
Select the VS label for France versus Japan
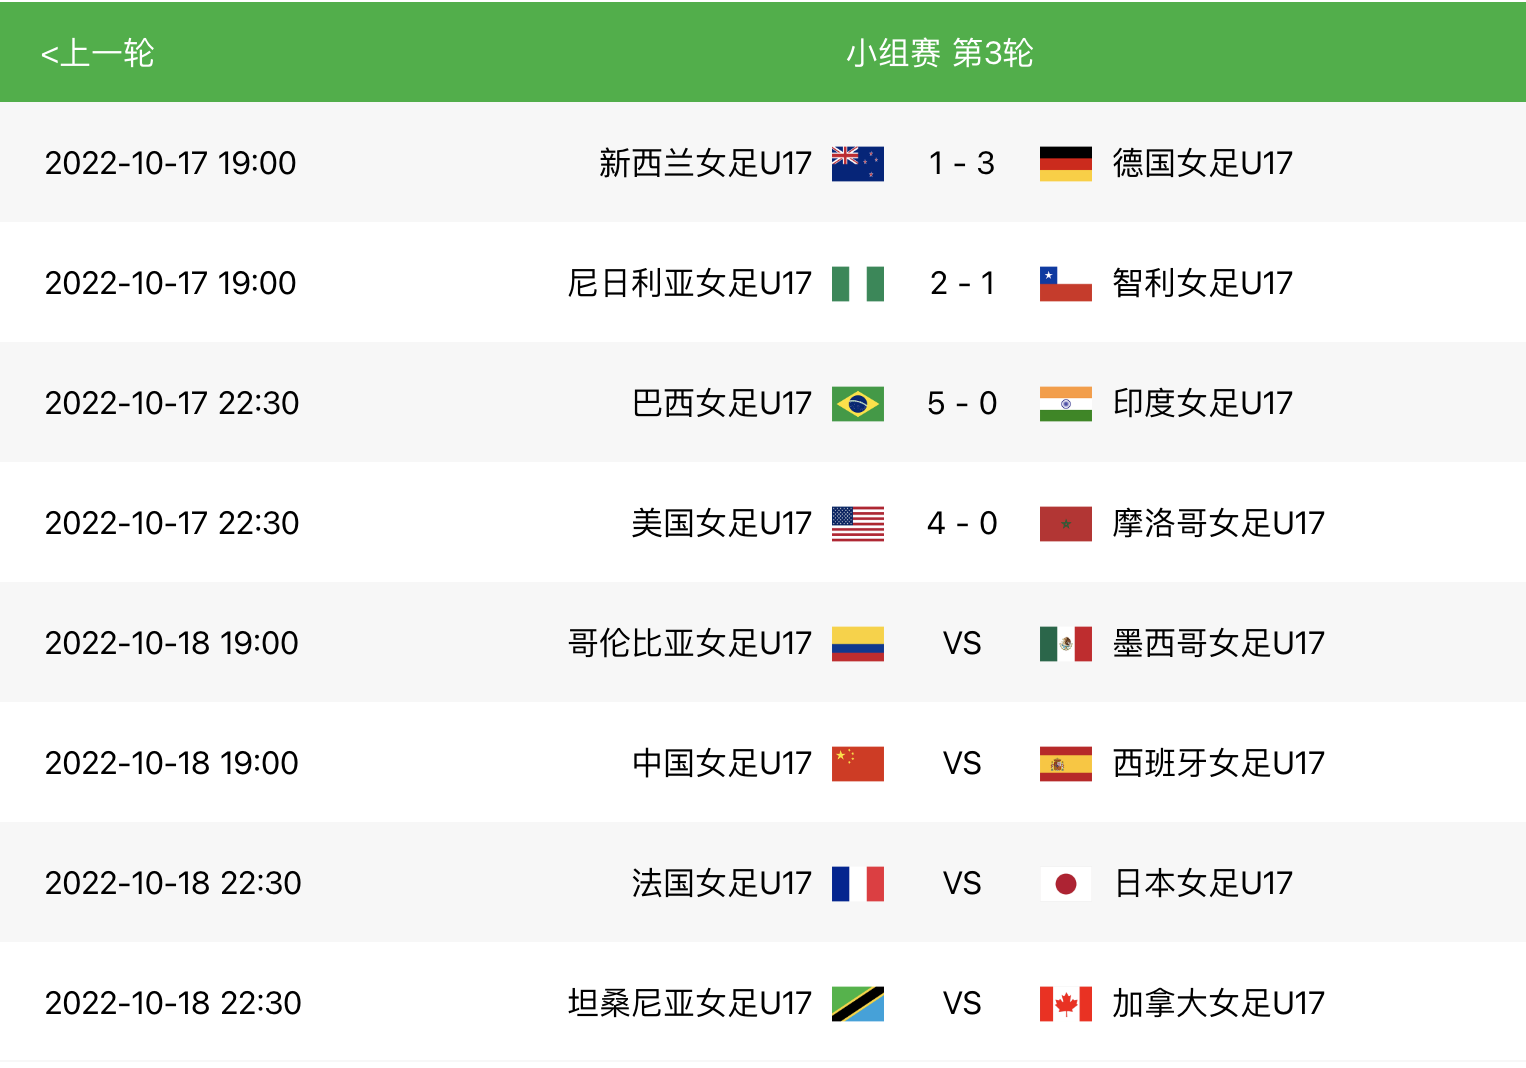click(962, 883)
